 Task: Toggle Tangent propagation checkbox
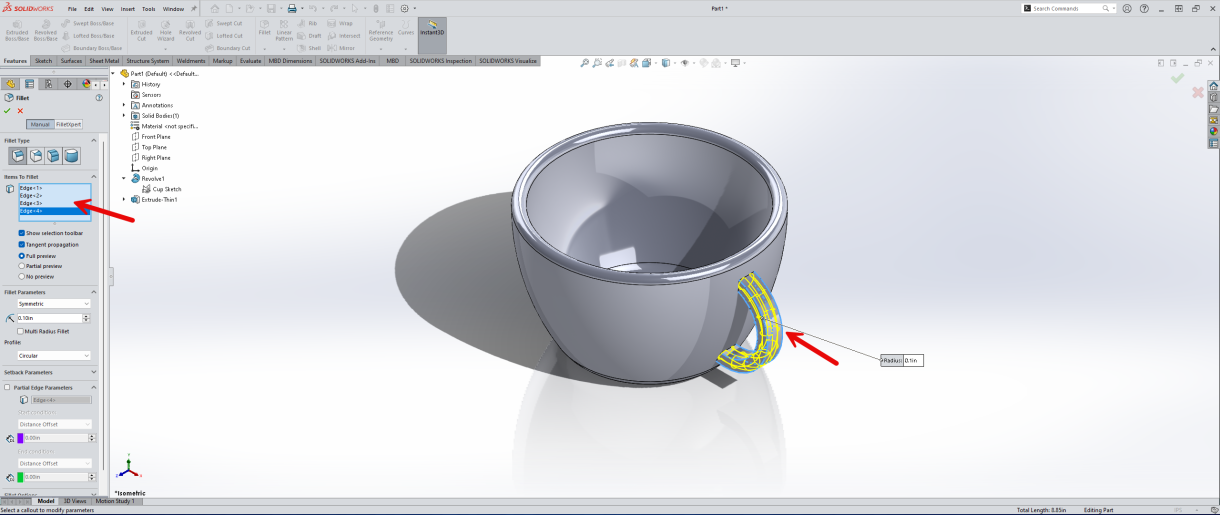click(22, 244)
